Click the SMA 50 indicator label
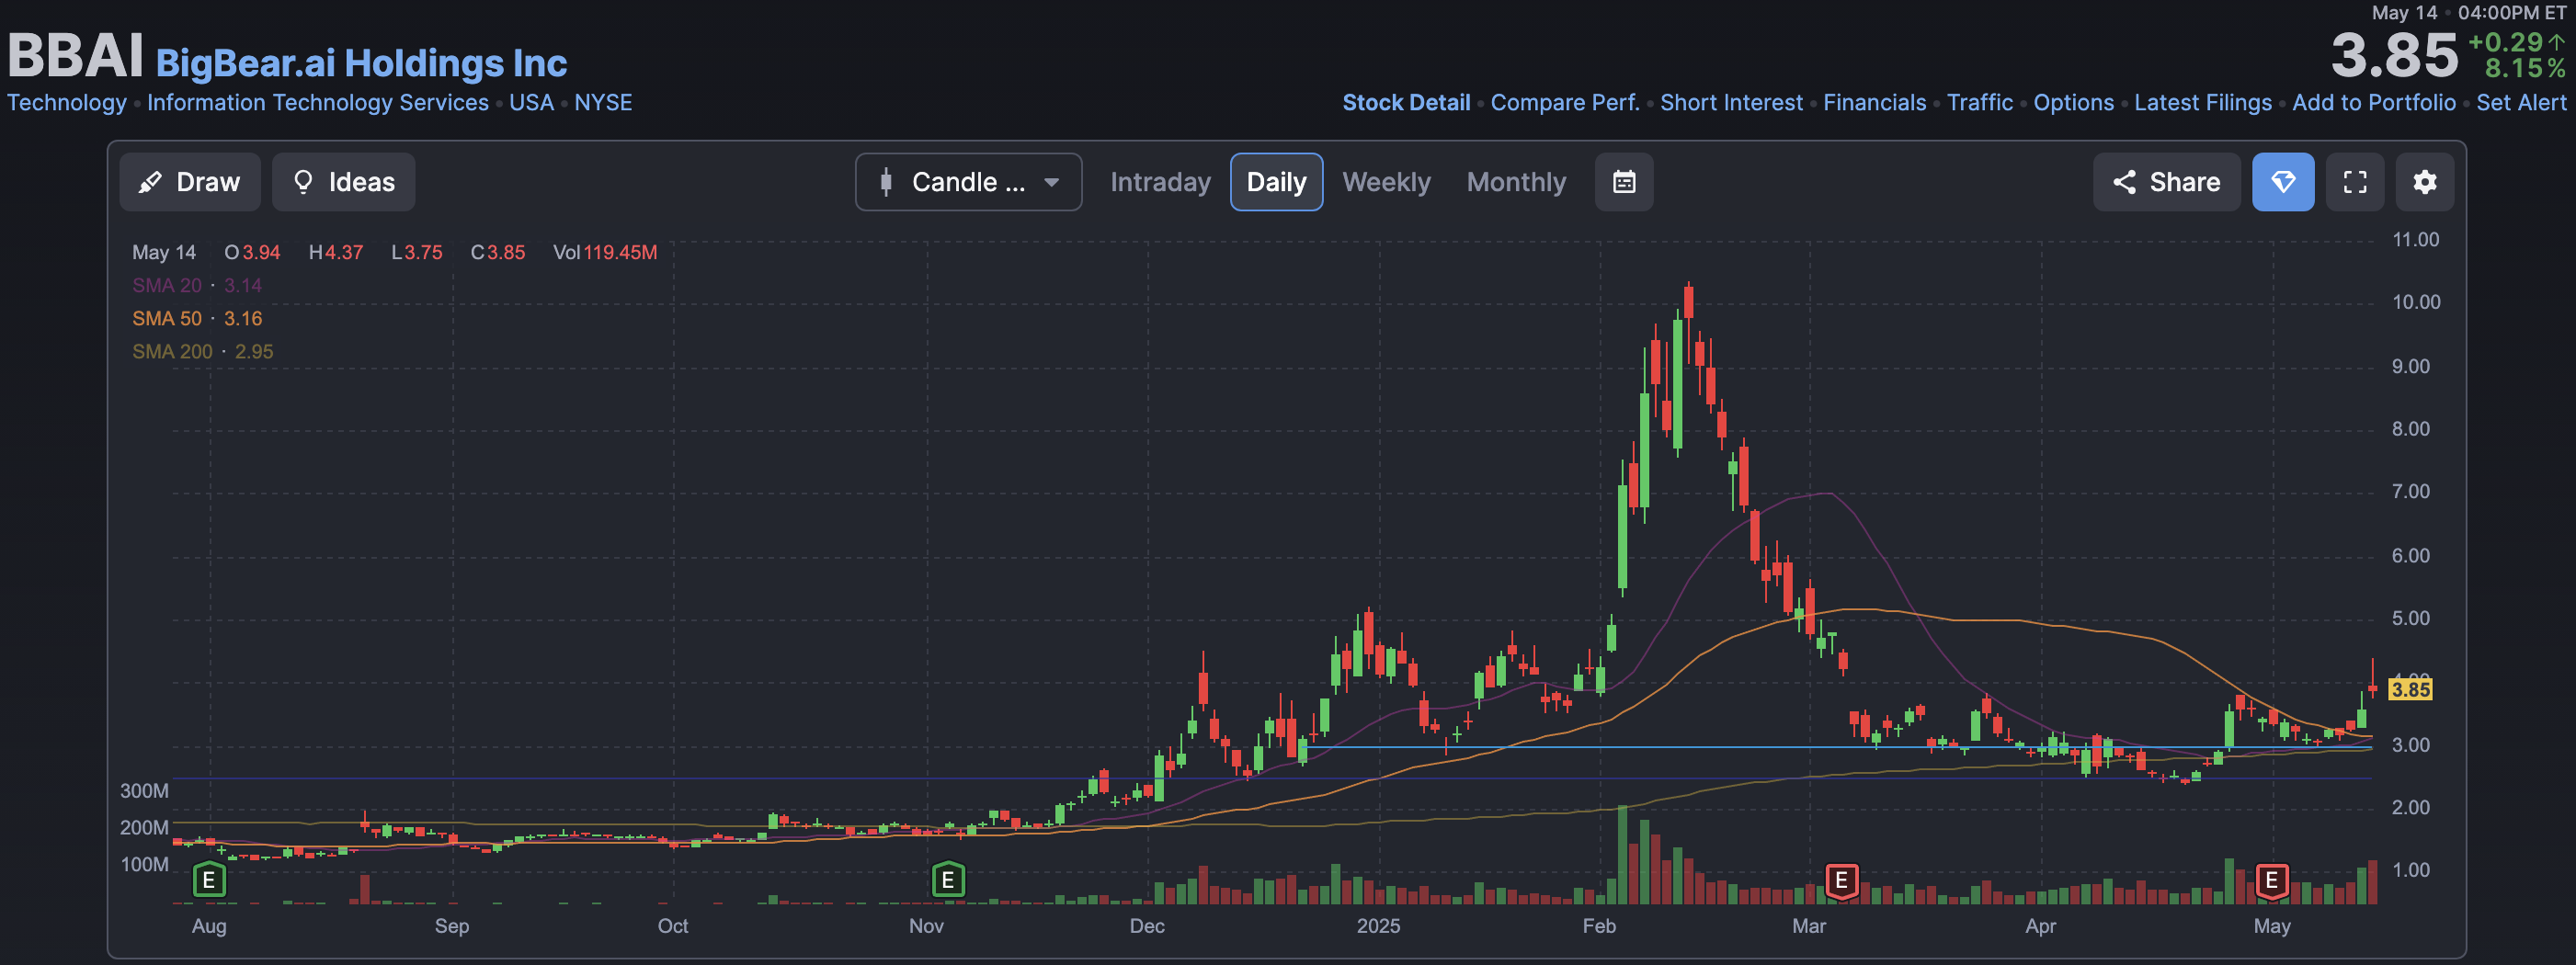2576x965 pixels. coord(167,318)
